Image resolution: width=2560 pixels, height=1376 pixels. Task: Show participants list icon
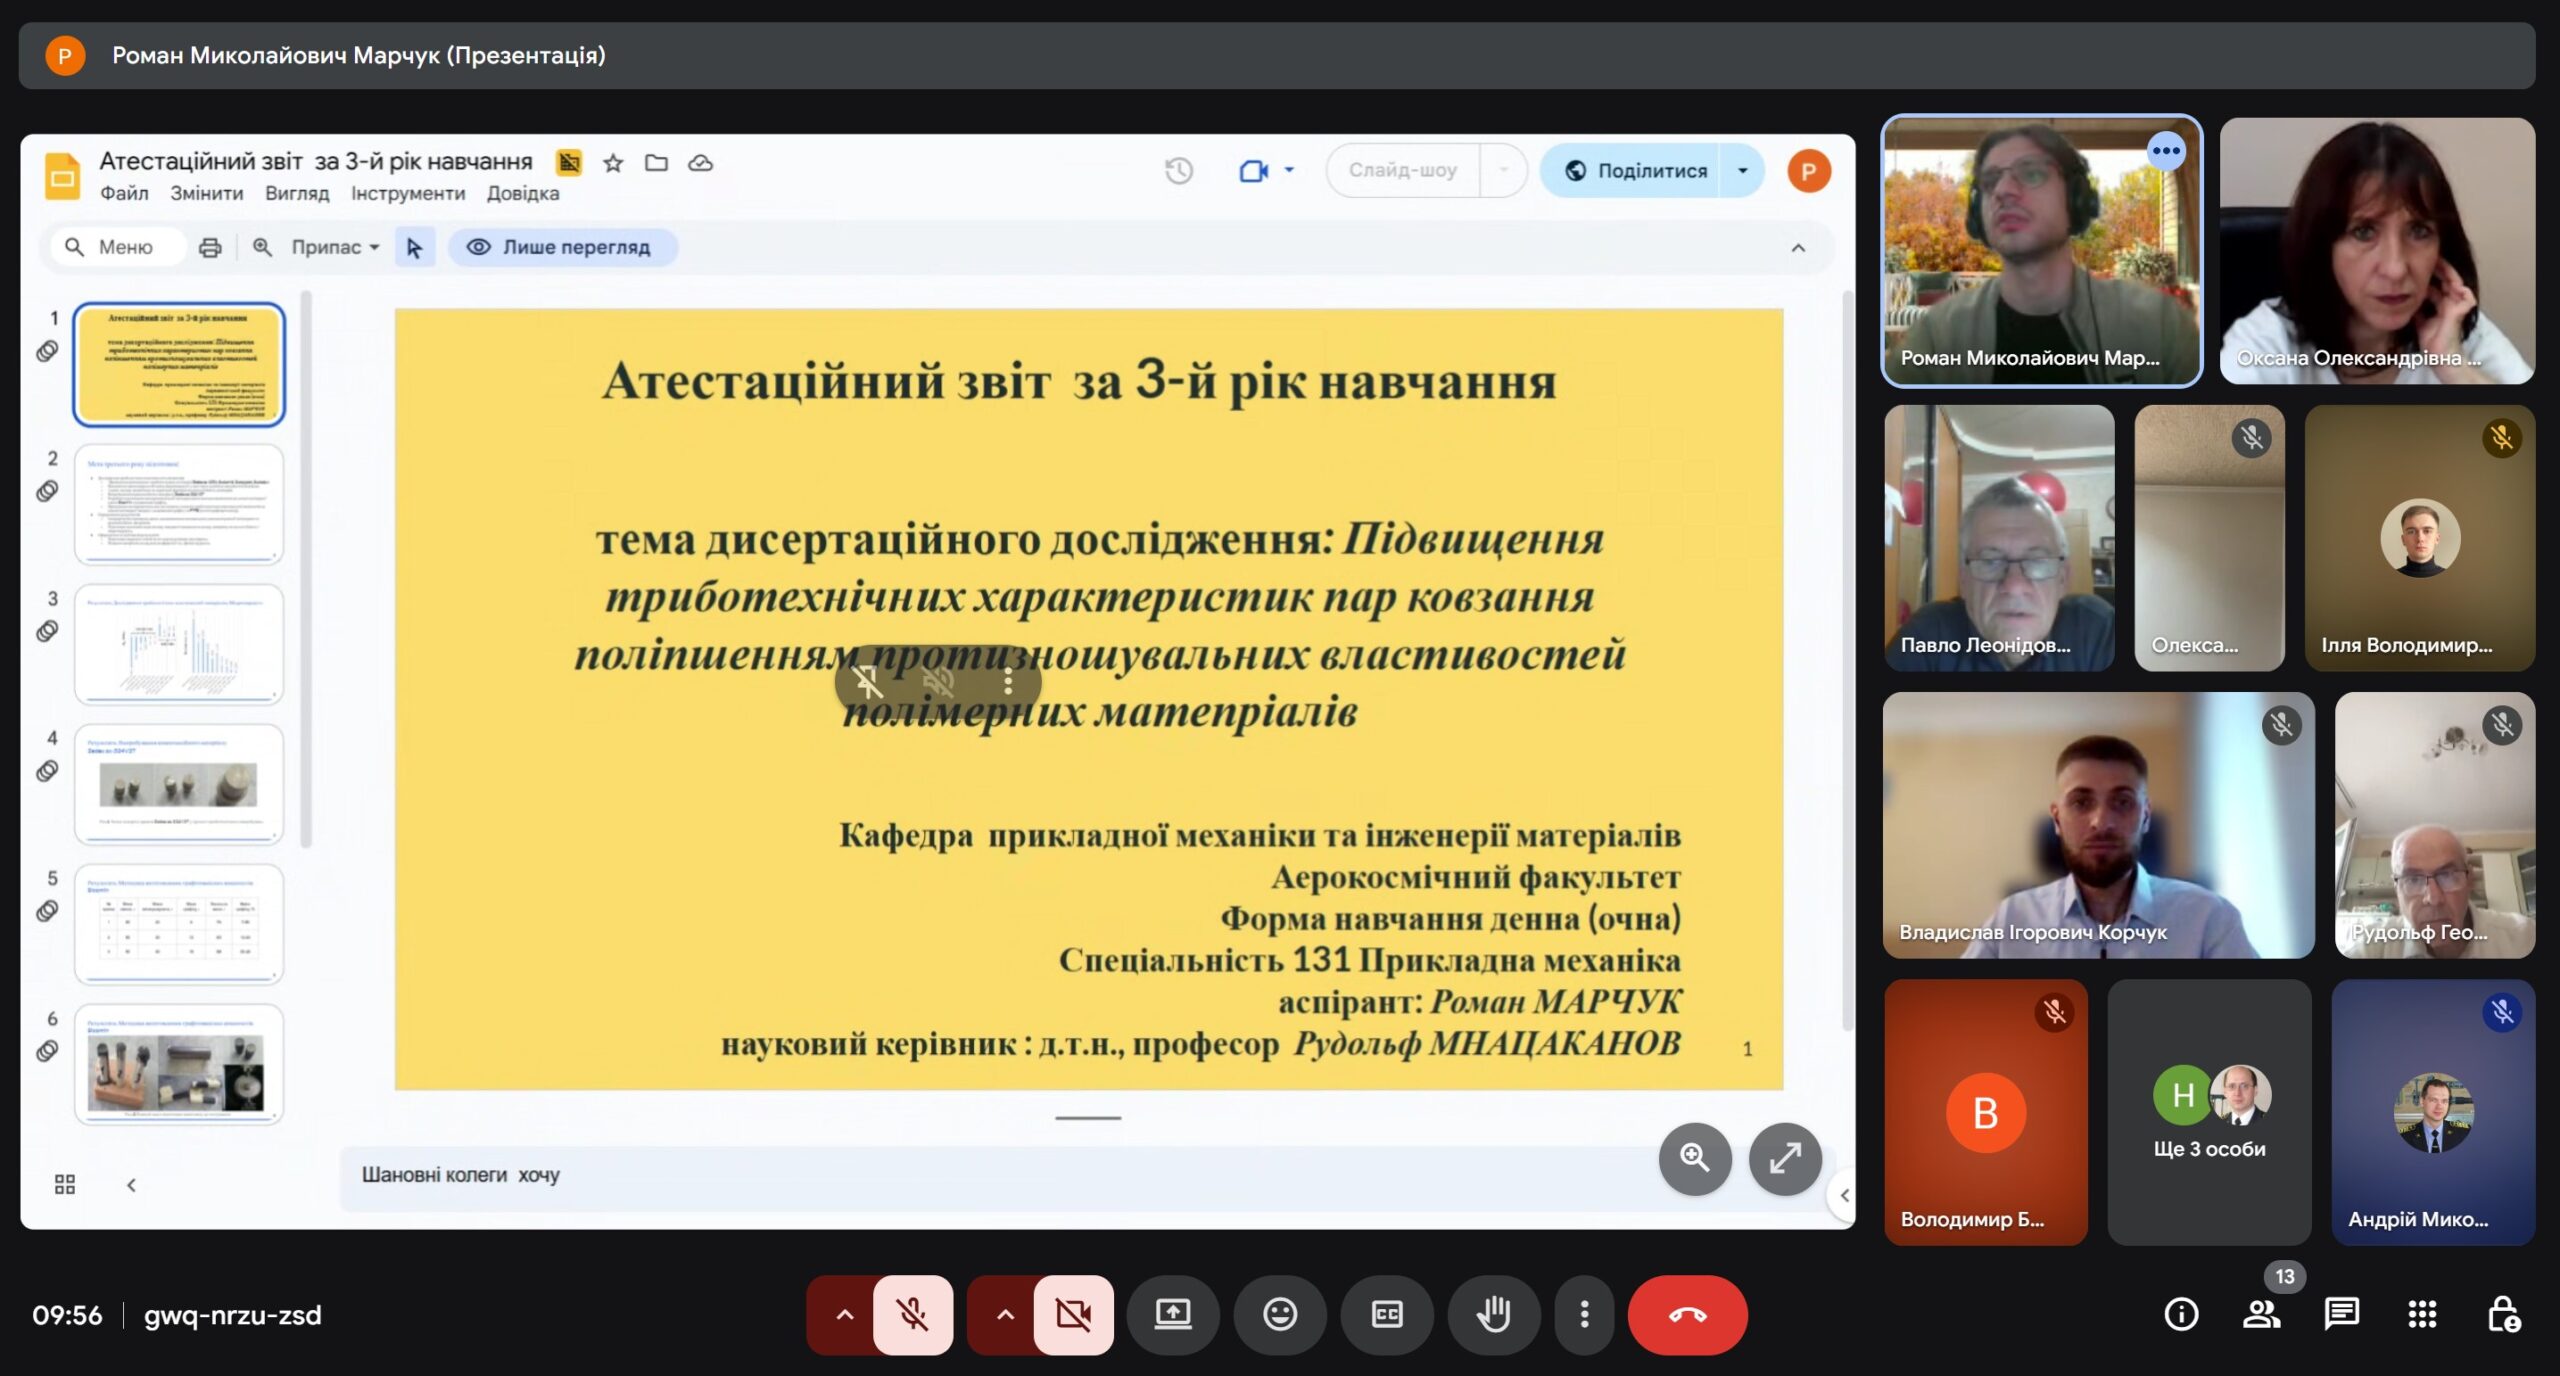click(2261, 1314)
